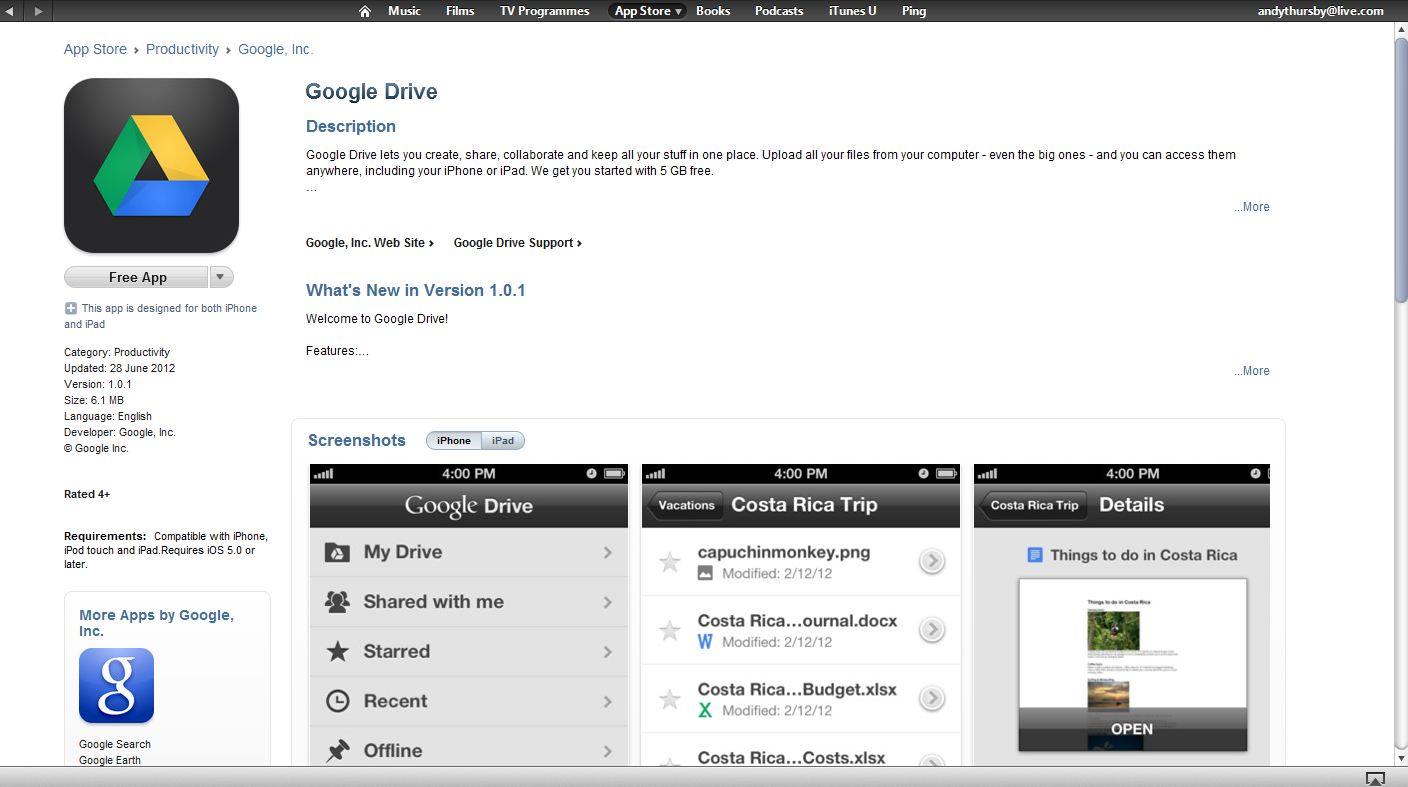The image size is (1408, 787).
Task: Click the Shared with me people icon
Action: pos(338,602)
